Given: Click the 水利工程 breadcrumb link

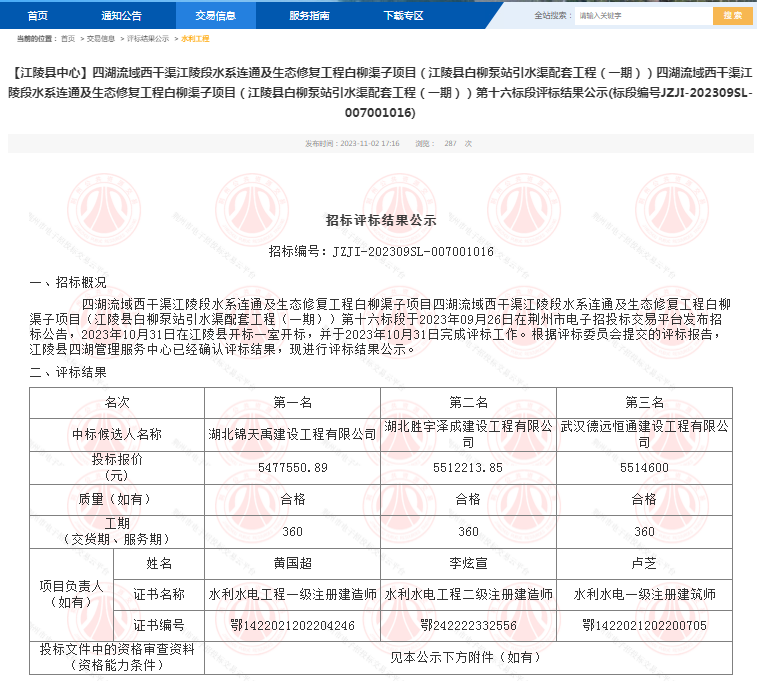Looking at the screenshot, I should coord(195,38).
